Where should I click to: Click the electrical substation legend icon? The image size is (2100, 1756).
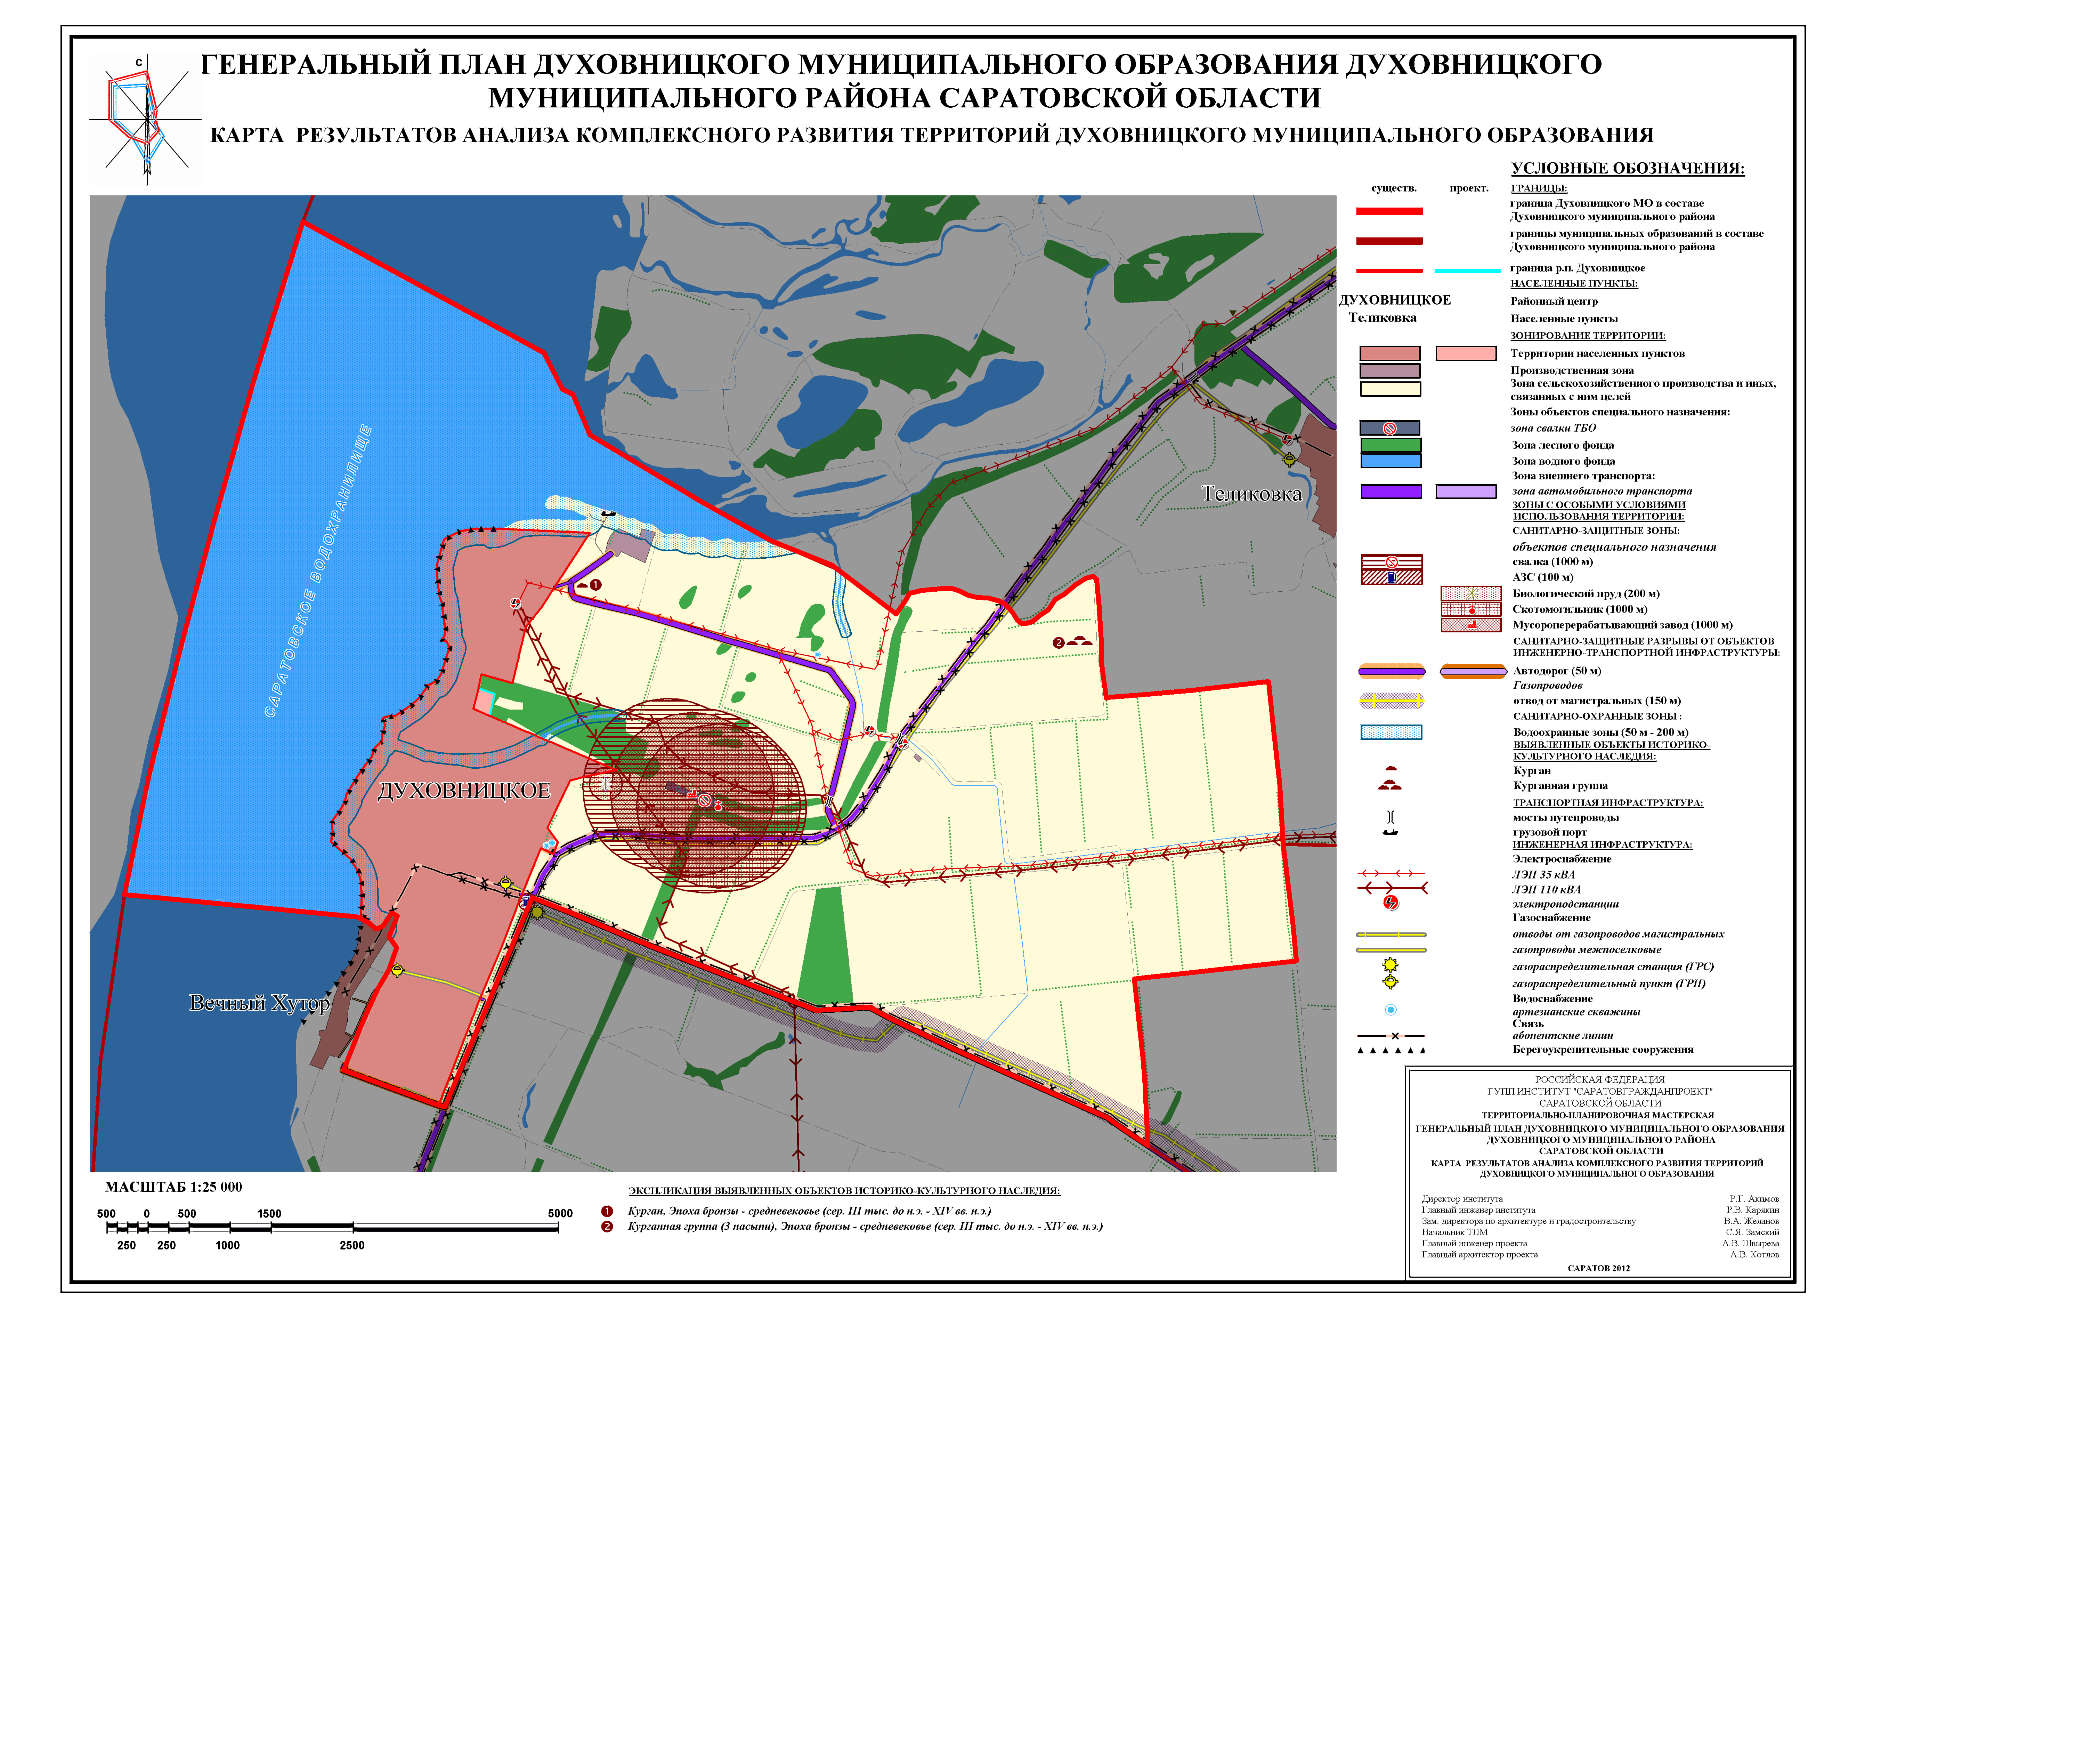[x=1390, y=903]
